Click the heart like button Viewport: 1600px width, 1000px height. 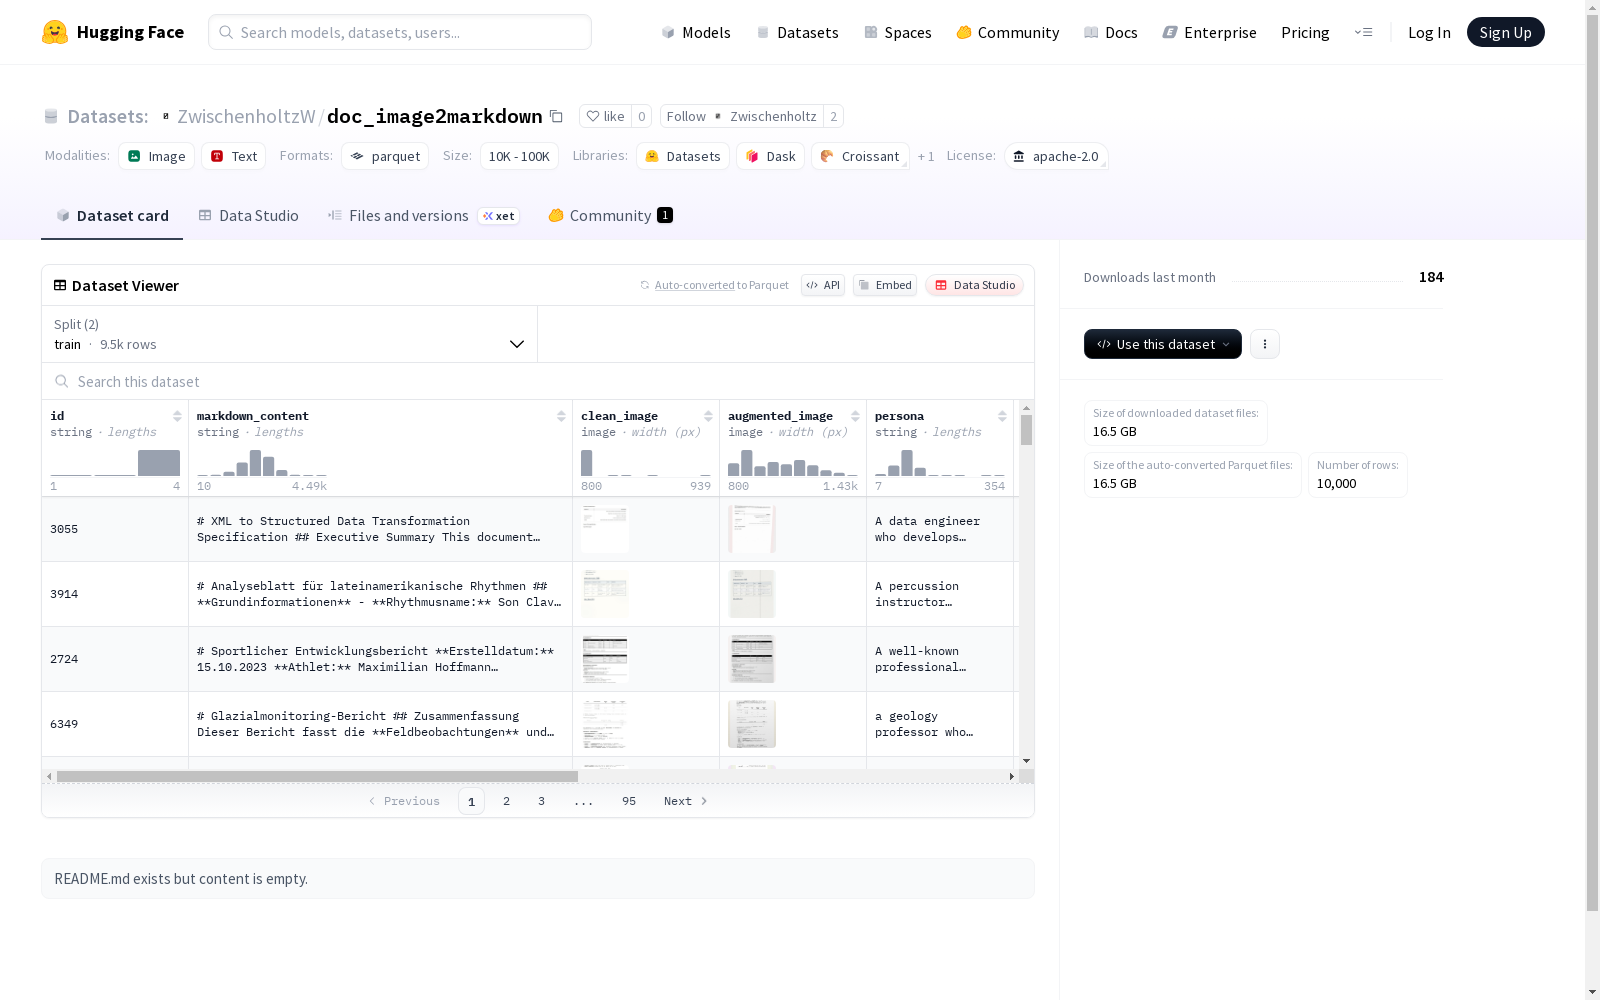(605, 116)
